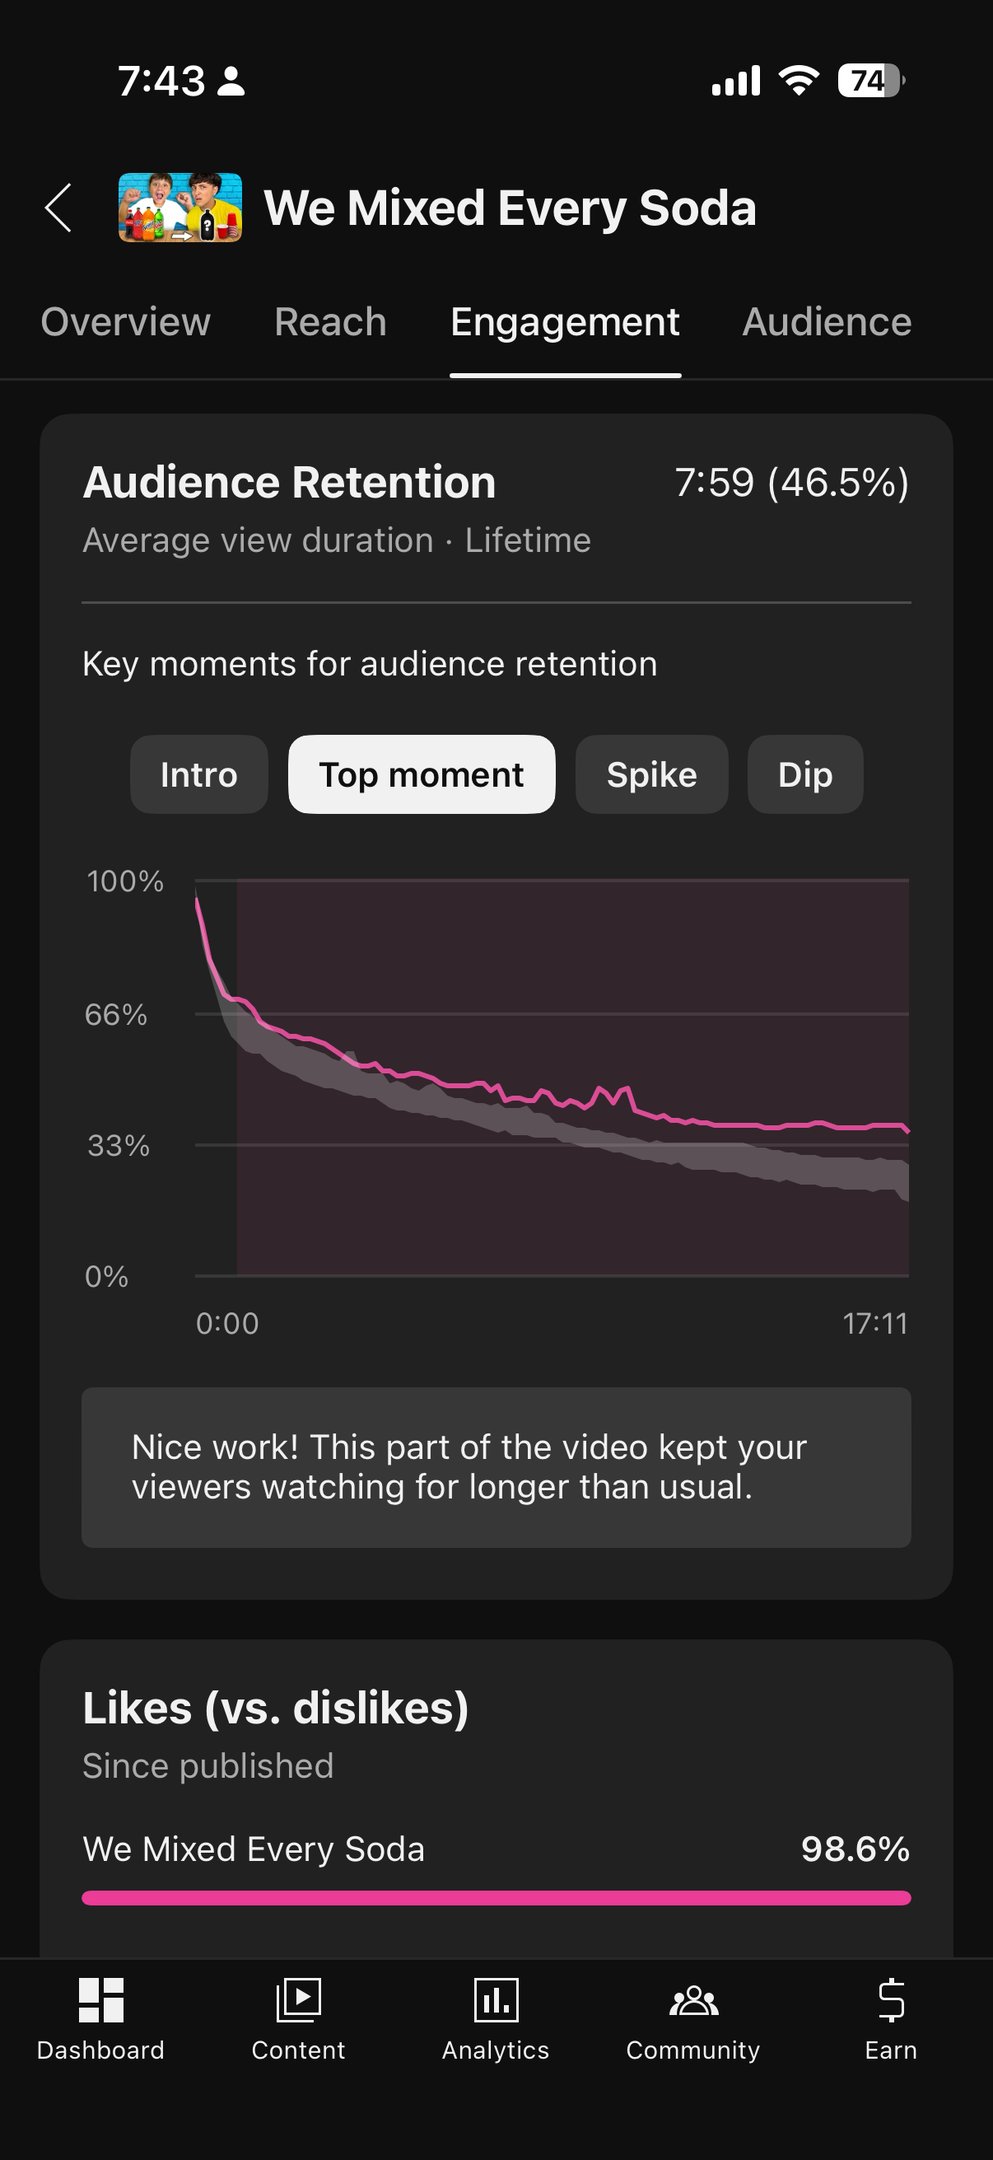
Task: Select the Intro key moment chip
Action: [199, 775]
